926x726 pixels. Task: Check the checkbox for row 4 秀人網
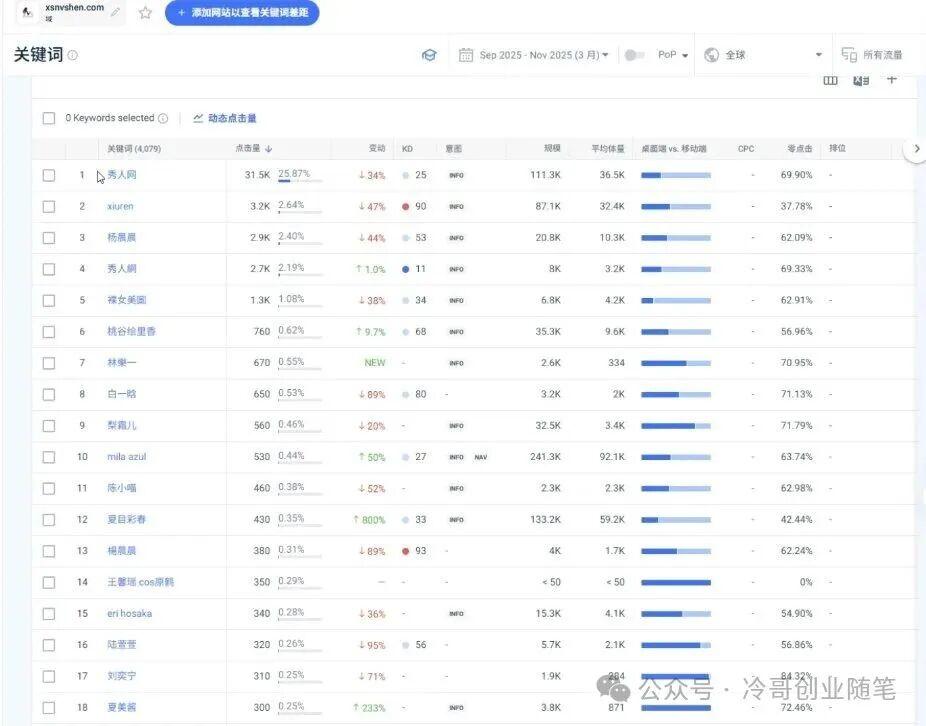tap(49, 269)
